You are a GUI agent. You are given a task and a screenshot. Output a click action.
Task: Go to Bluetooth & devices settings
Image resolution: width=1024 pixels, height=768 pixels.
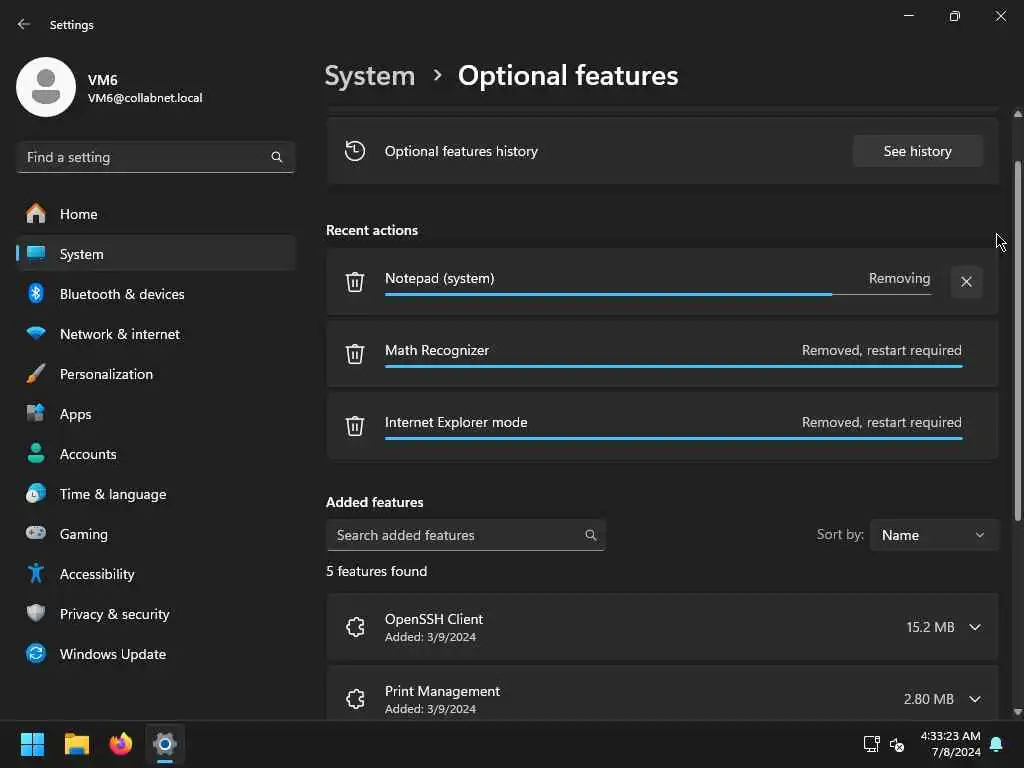click(x=122, y=294)
